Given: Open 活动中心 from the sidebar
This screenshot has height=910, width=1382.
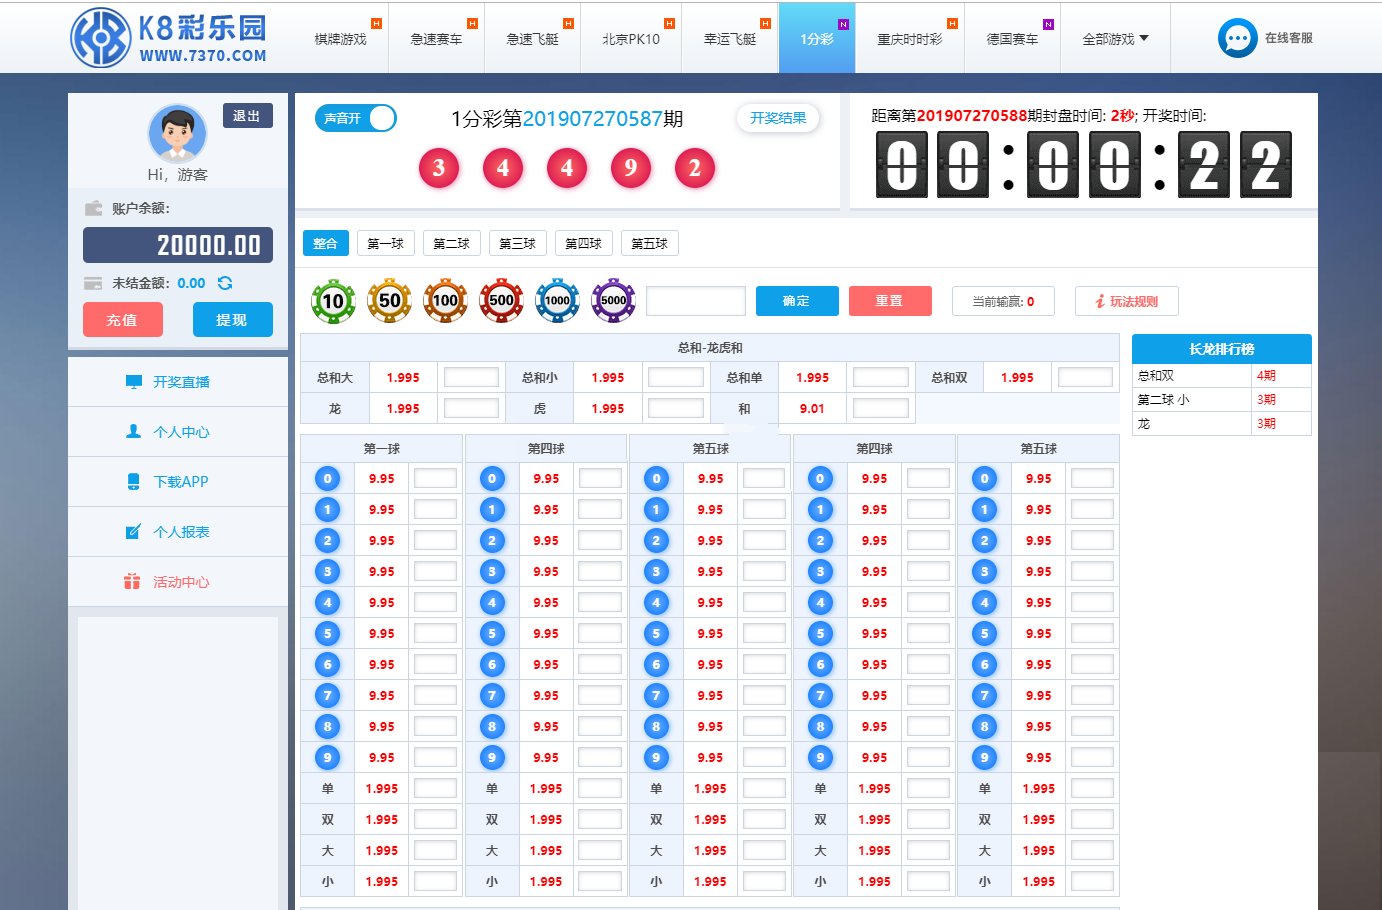Looking at the screenshot, I should coord(180,582).
